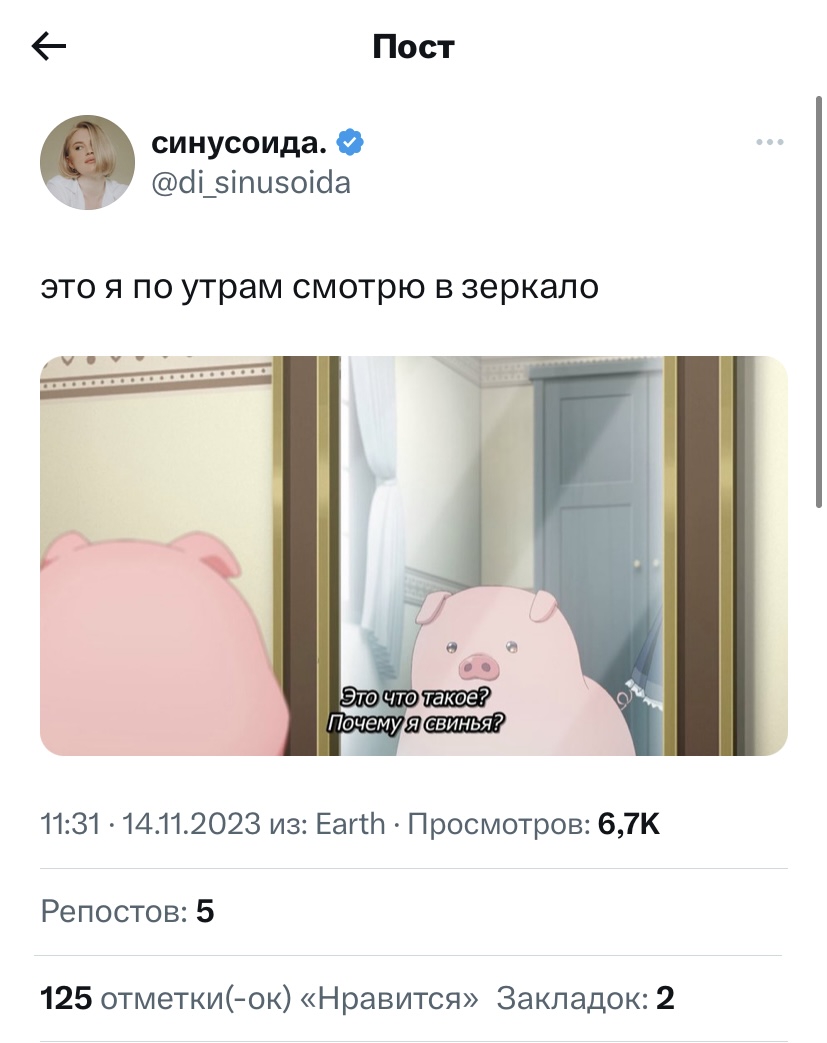The width and height of the screenshot is (827, 1043).
Task: Open the display name синусоида.
Action: coord(239,142)
